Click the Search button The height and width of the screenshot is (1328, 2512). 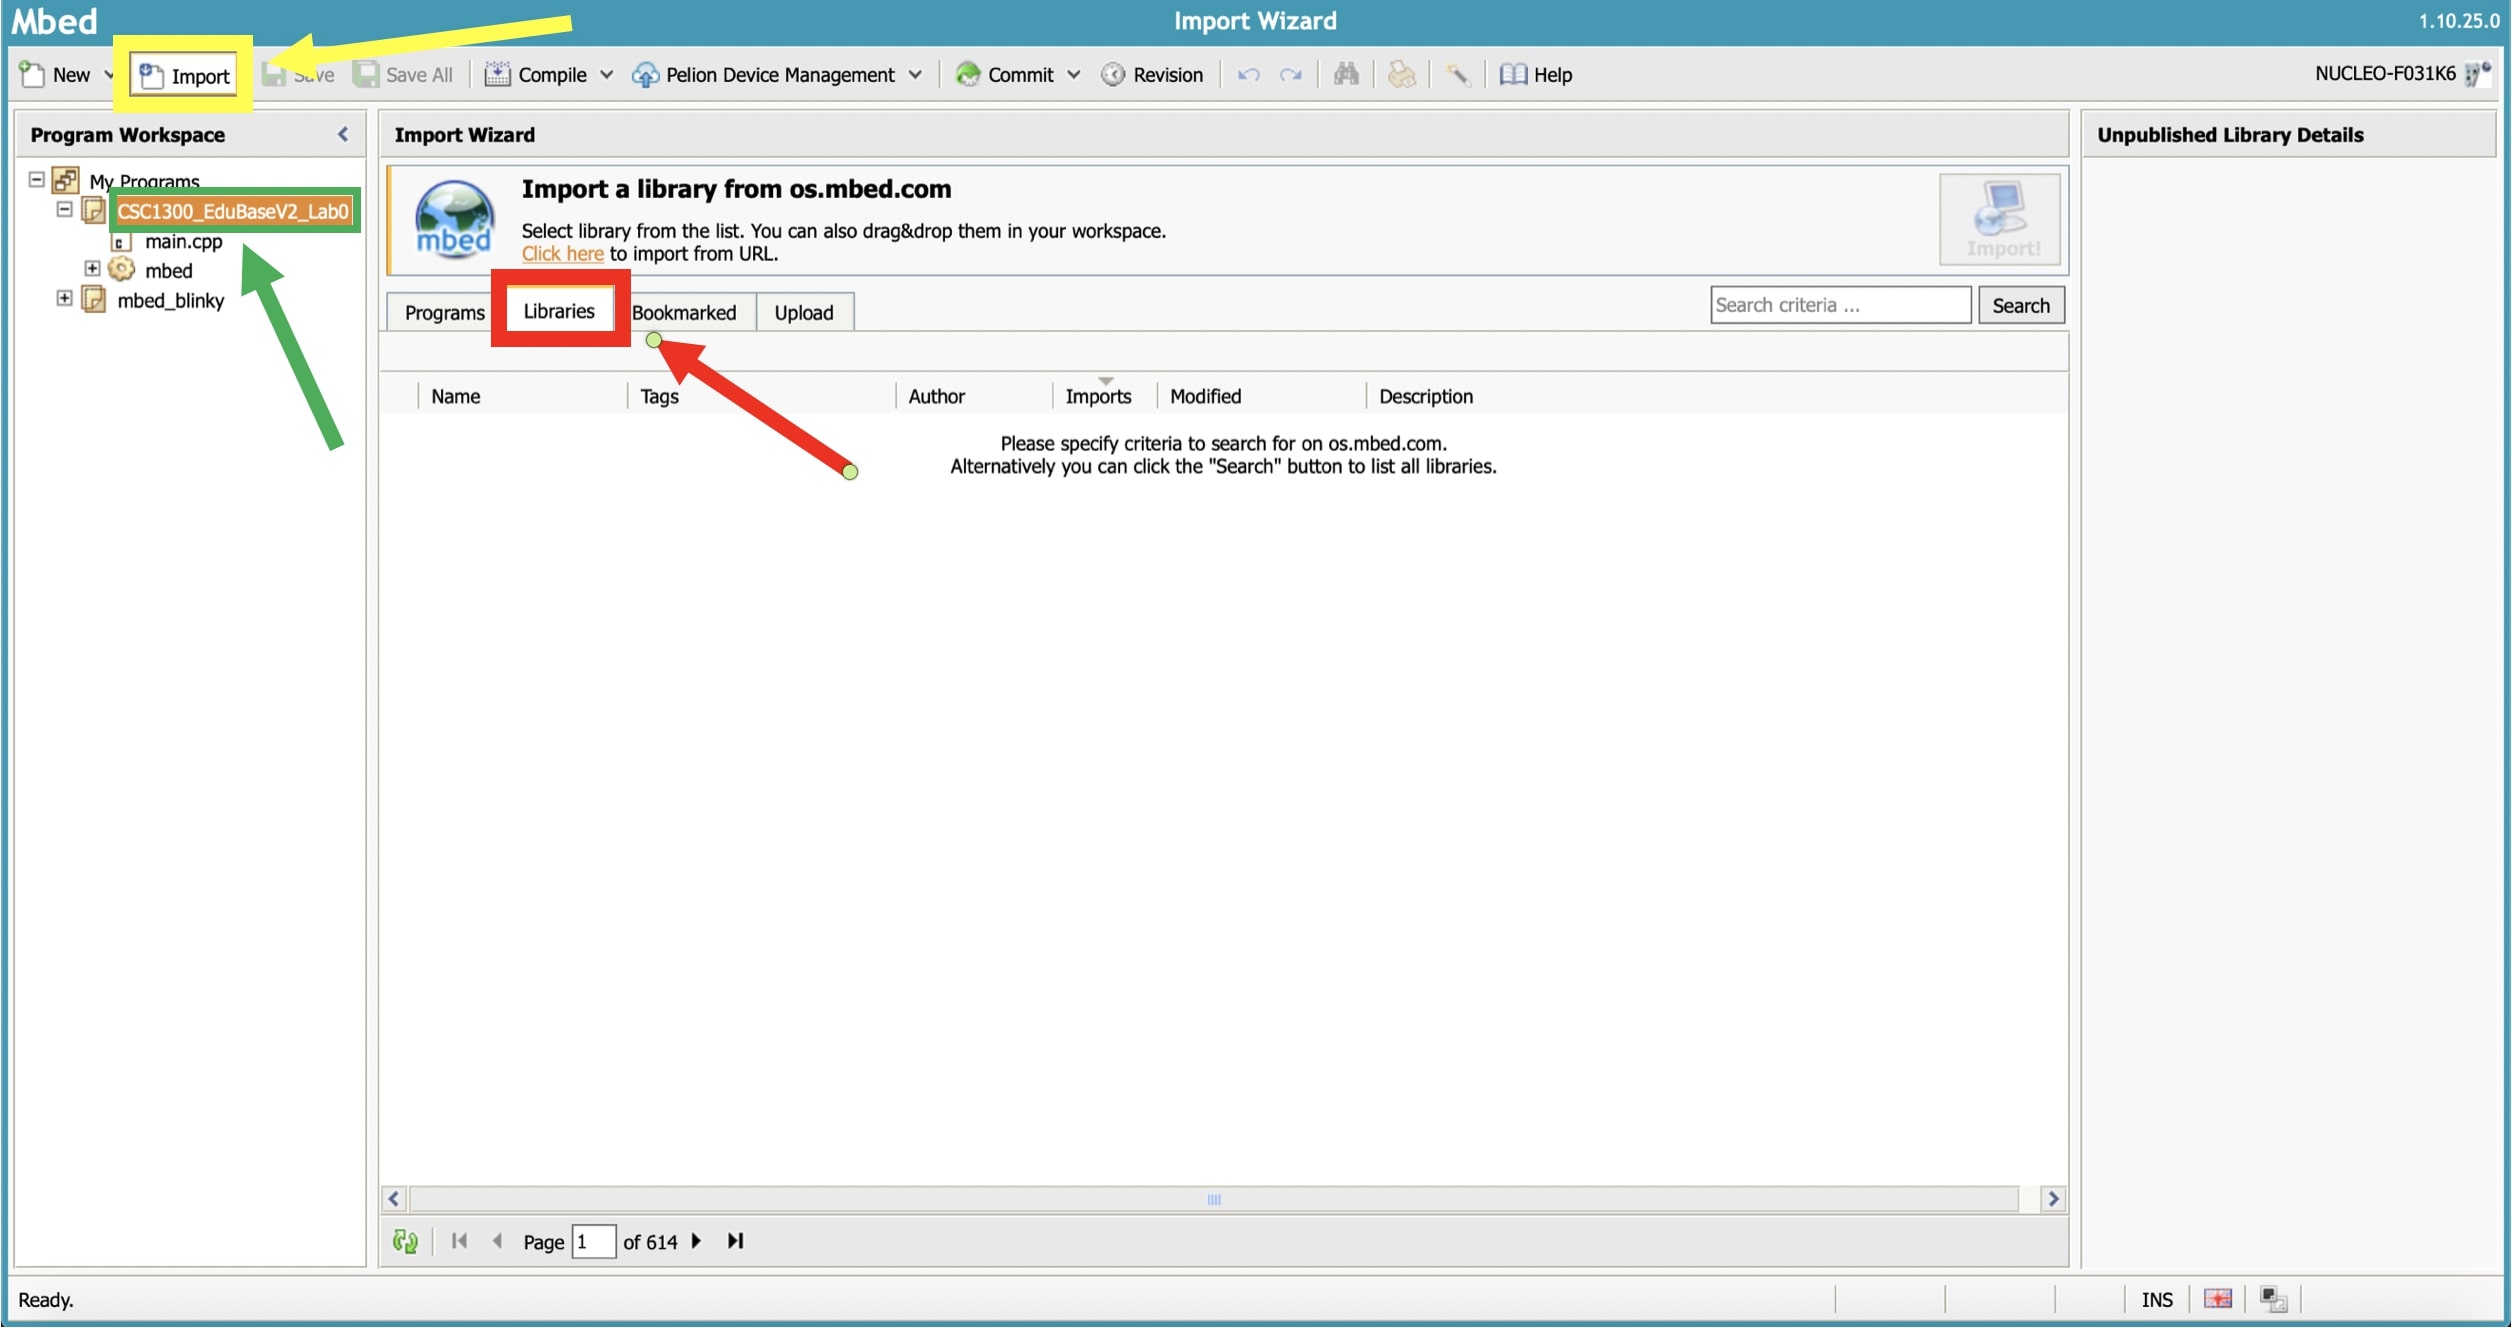pos(2020,305)
